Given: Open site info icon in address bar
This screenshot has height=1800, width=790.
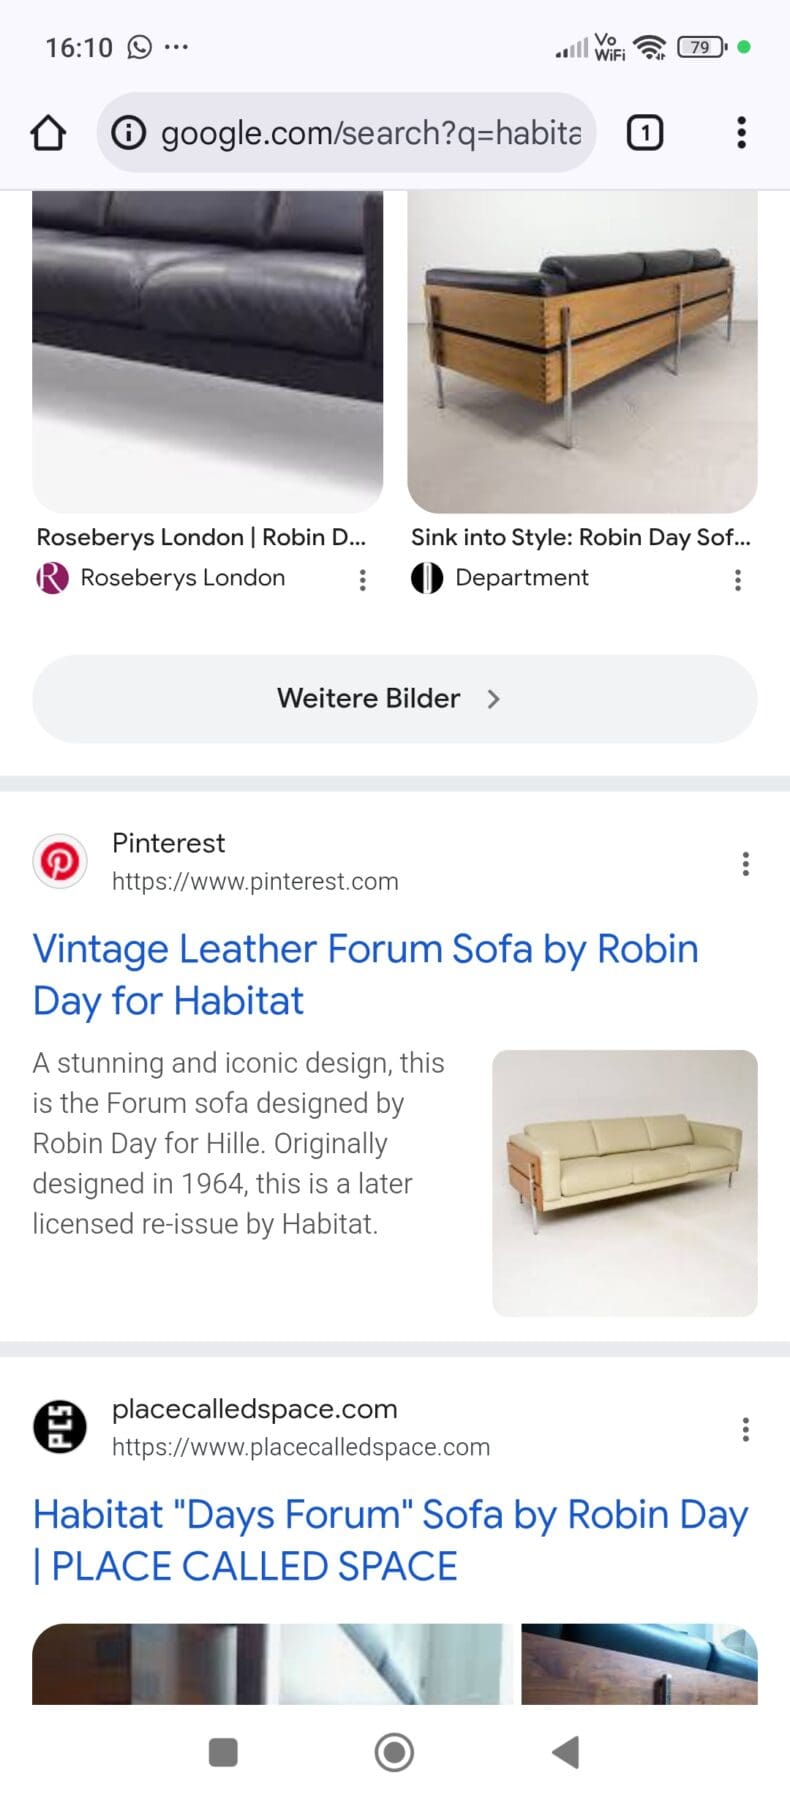Looking at the screenshot, I should tap(128, 133).
